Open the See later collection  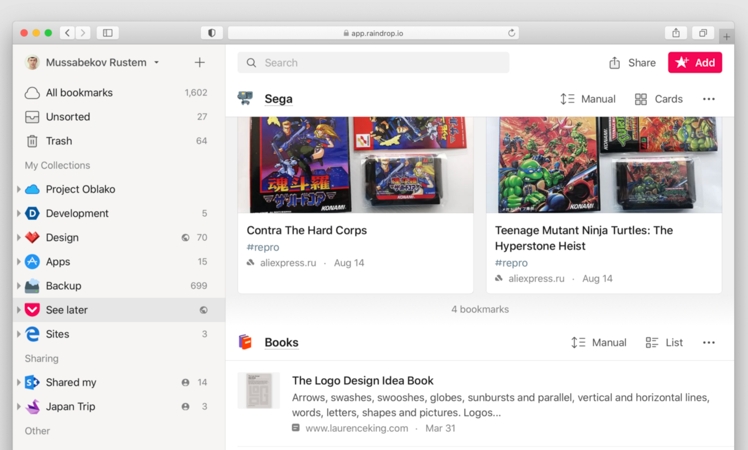coord(67,310)
